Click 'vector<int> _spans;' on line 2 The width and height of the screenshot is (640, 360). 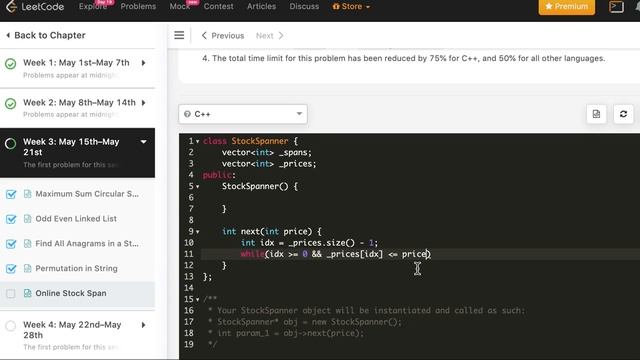[267, 153]
